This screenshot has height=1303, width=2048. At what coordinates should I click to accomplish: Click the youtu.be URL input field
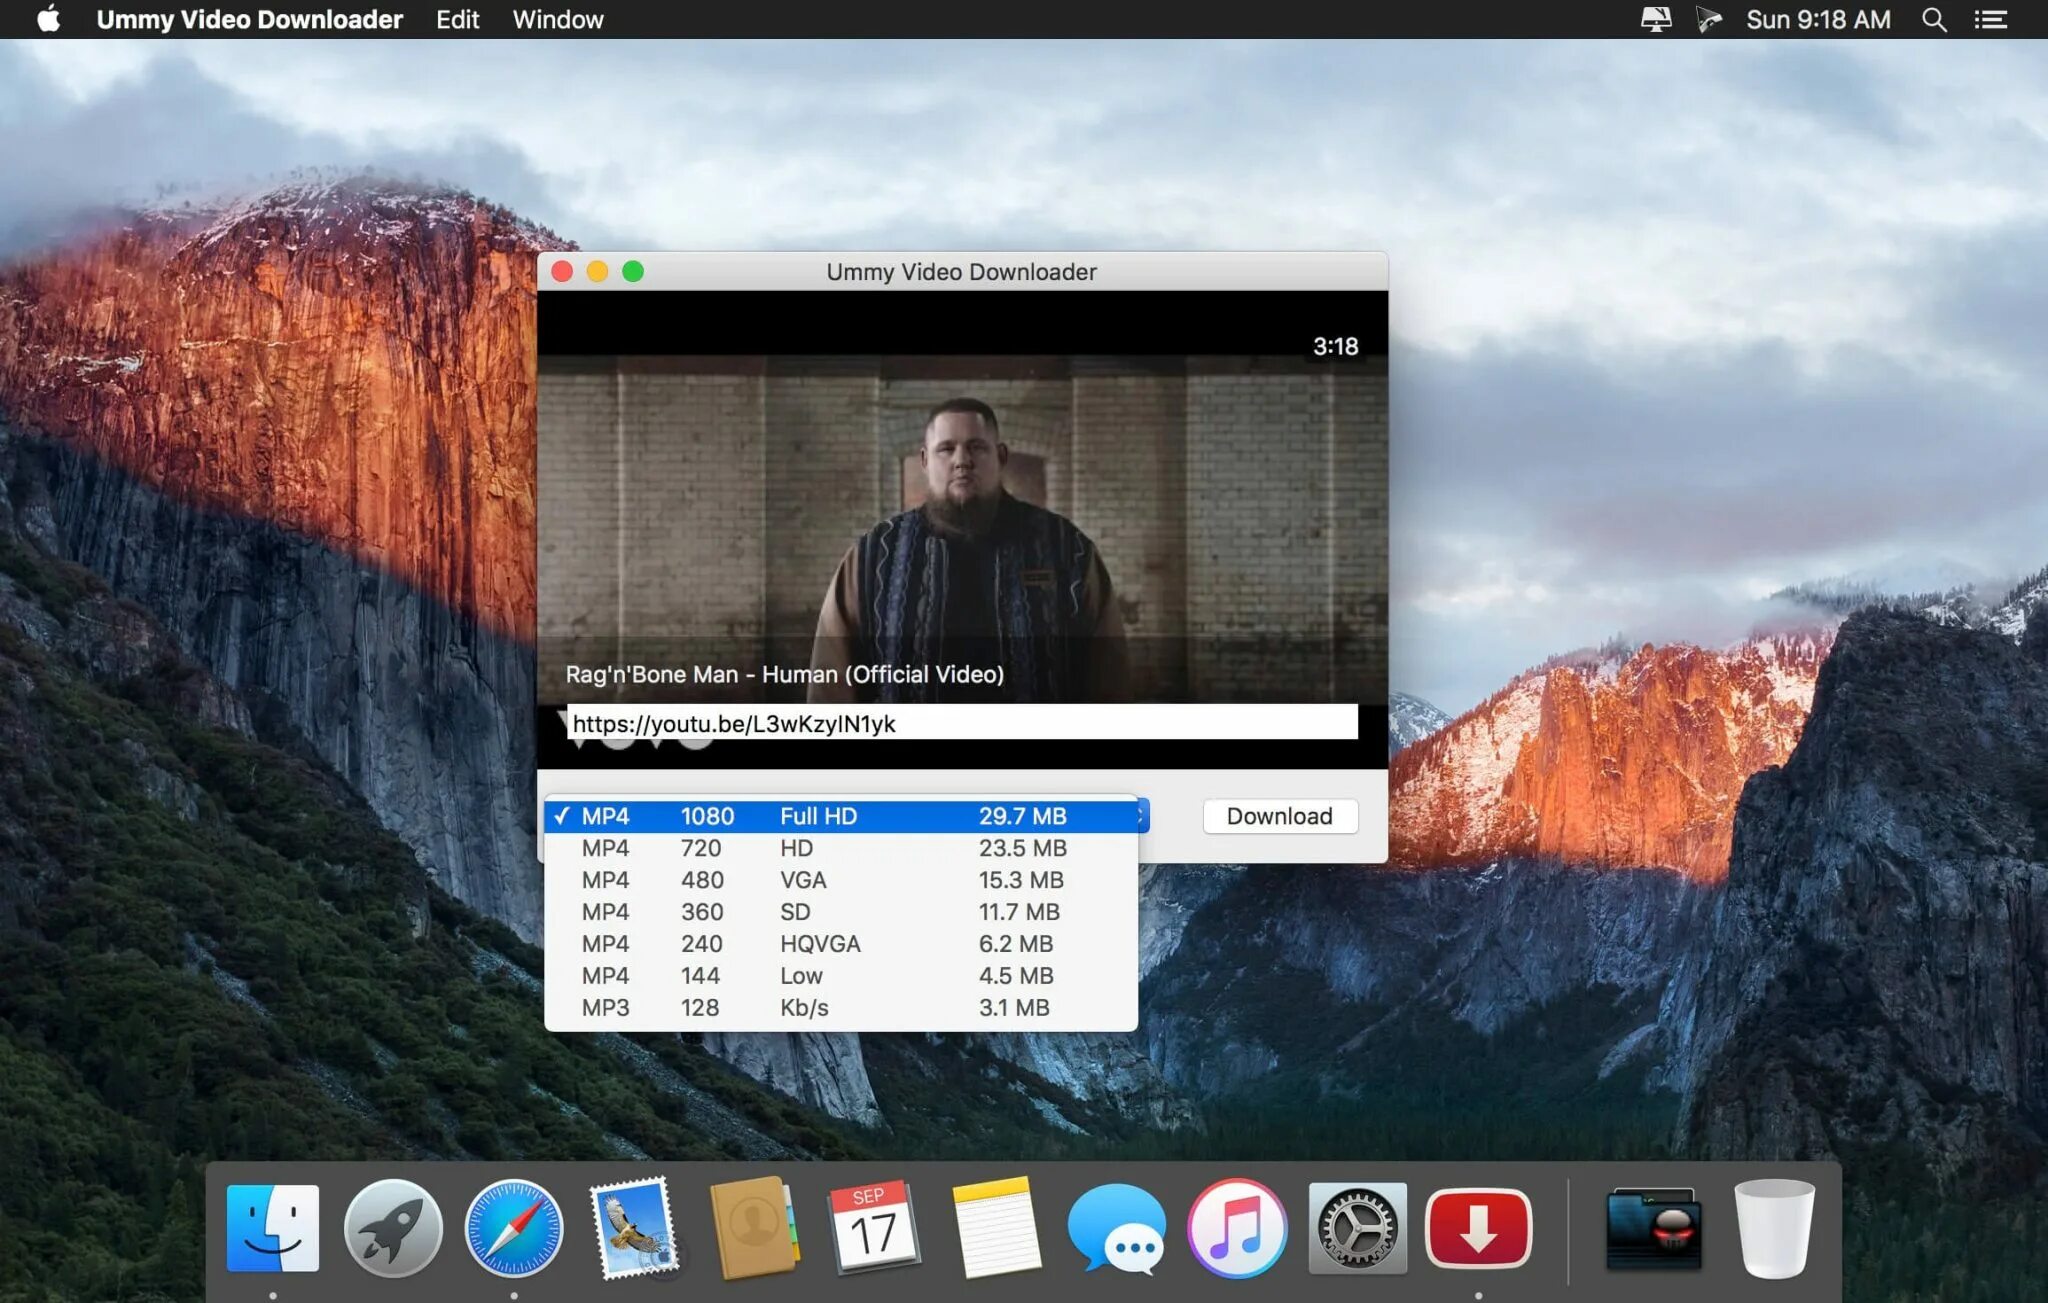click(x=962, y=723)
